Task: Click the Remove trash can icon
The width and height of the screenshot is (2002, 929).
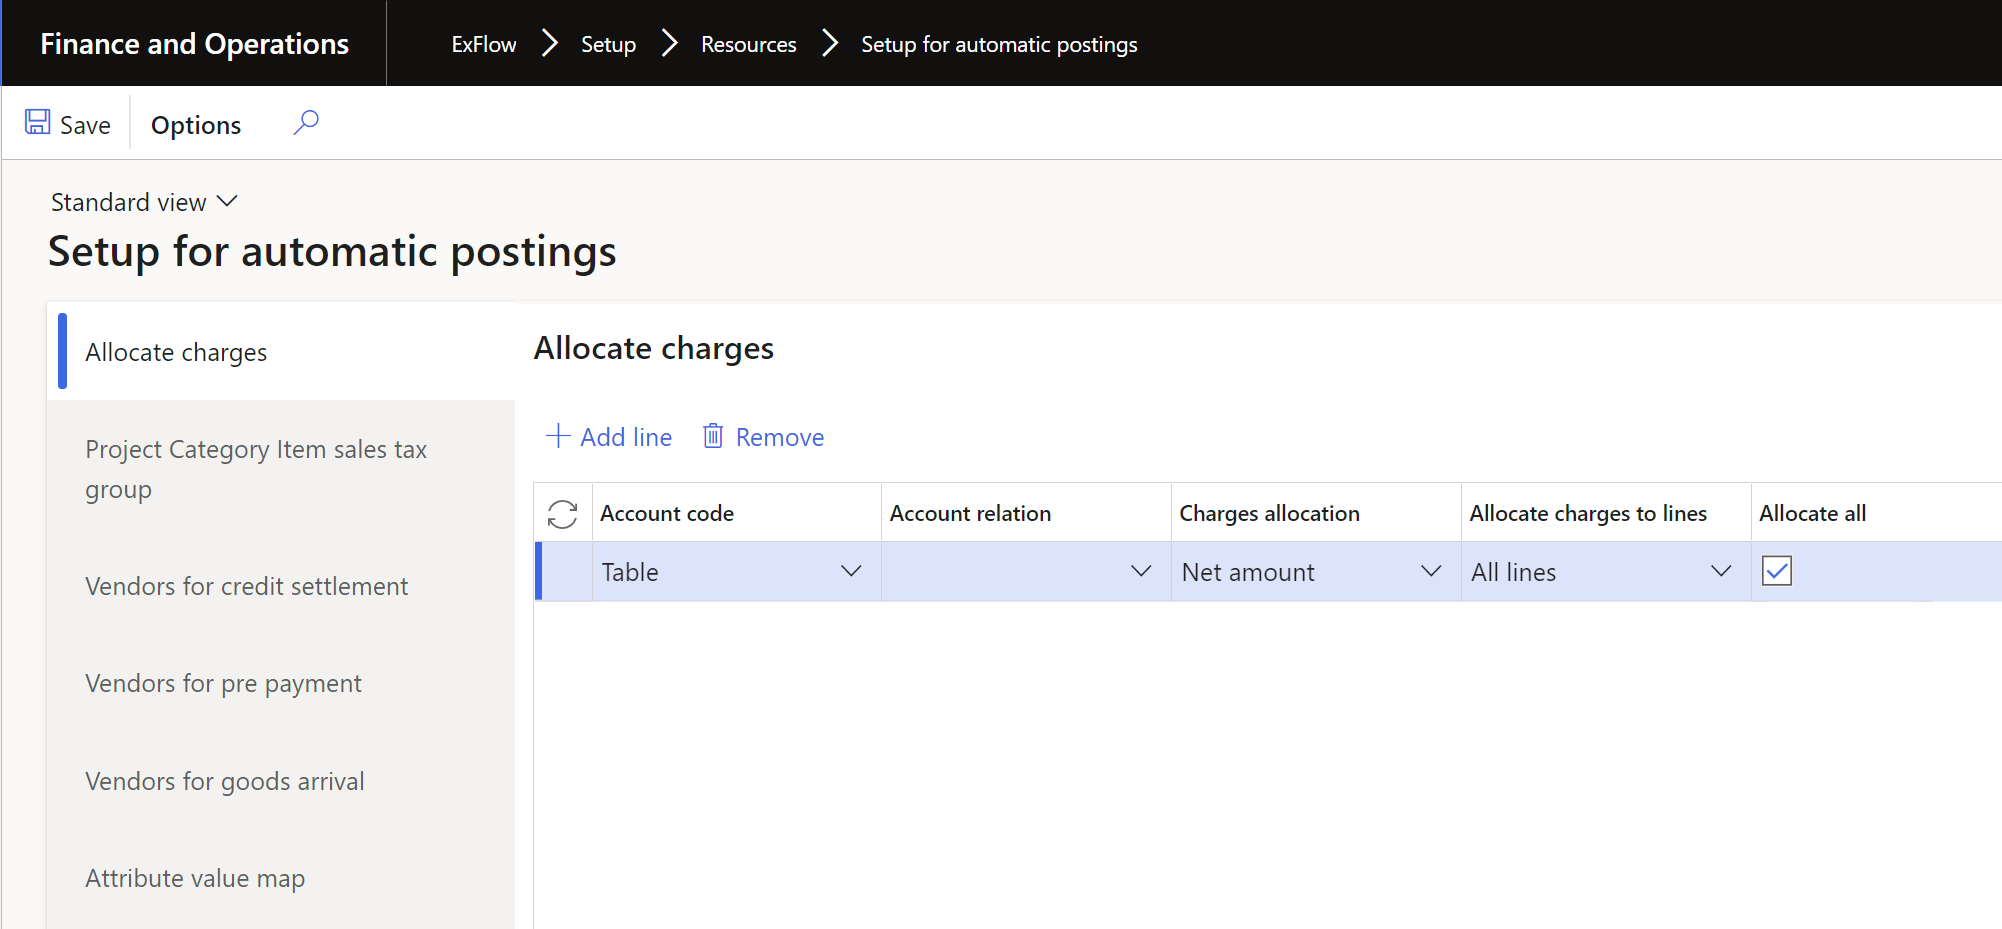Action: [x=713, y=436]
